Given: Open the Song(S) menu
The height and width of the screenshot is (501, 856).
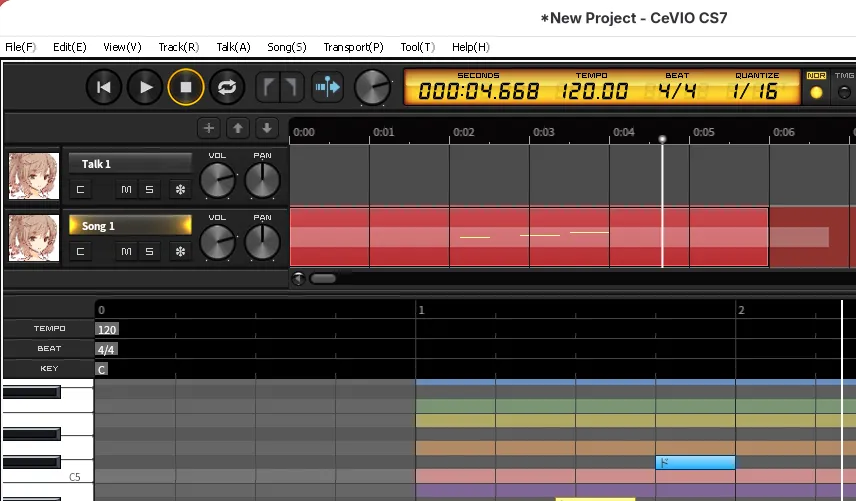Looking at the screenshot, I should click(287, 47).
